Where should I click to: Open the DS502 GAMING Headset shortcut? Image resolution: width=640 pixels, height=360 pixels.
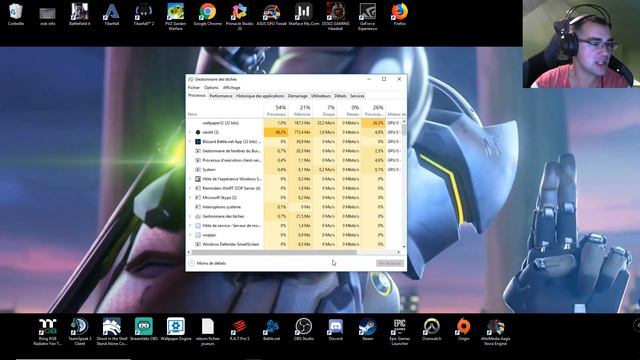pyautogui.click(x=336, y=17)
